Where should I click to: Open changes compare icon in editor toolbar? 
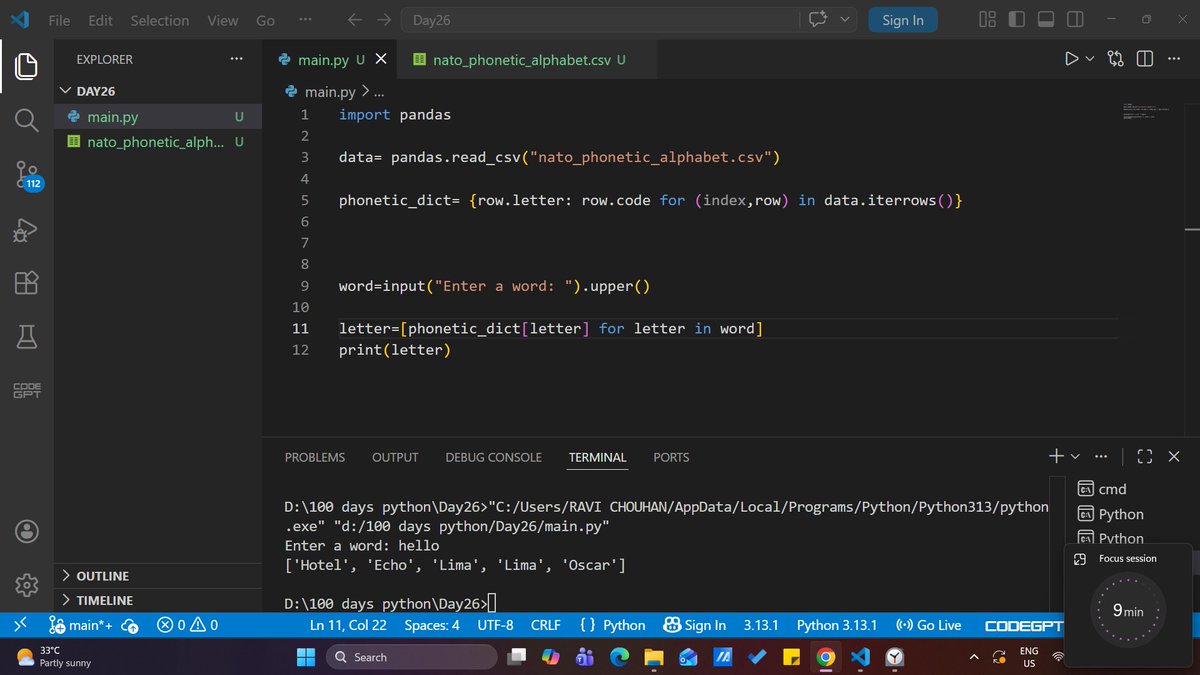tap(1116, 59)
